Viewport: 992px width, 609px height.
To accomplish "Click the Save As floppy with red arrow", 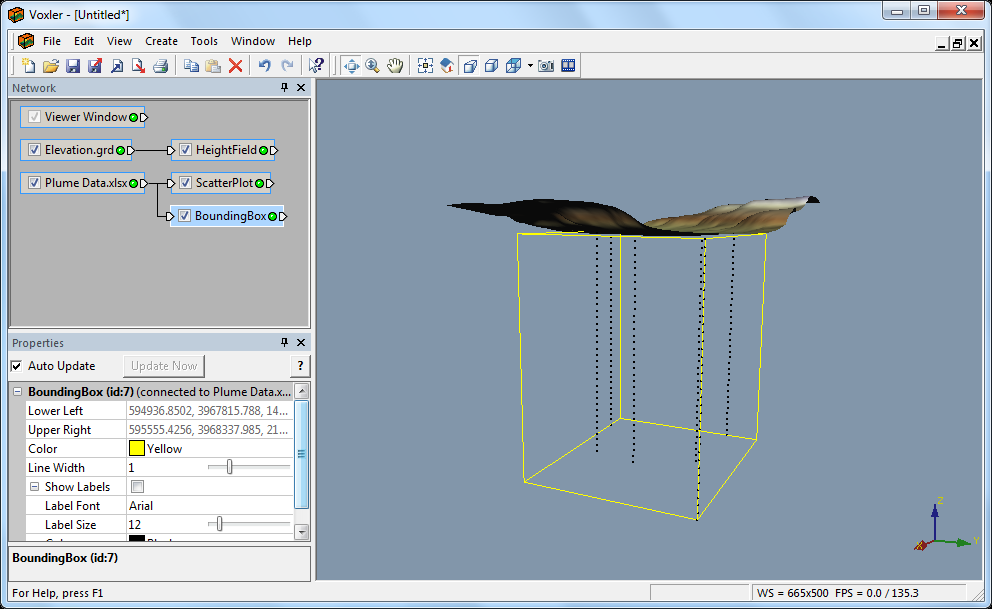I will pos(95,65).
